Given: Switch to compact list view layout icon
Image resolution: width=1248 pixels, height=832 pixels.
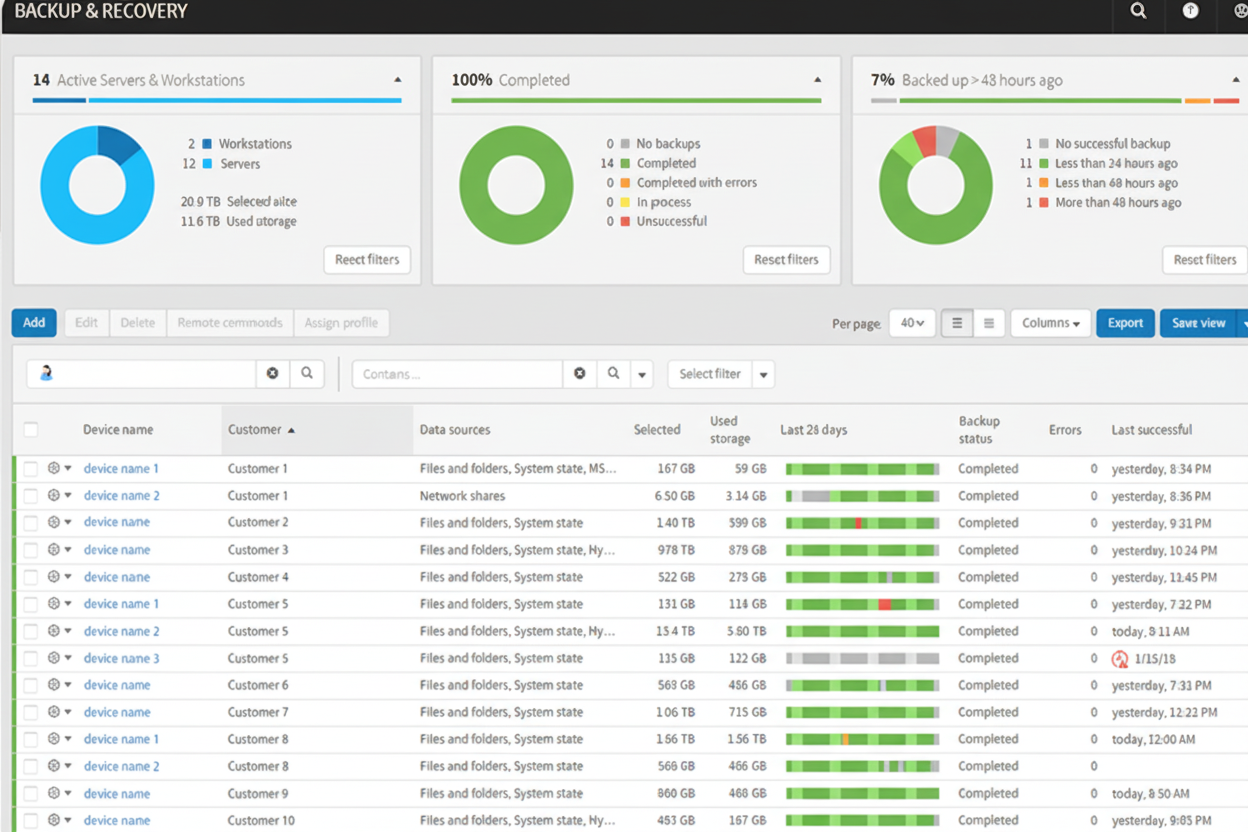Looking at the screenshot, I should (988, 323).
